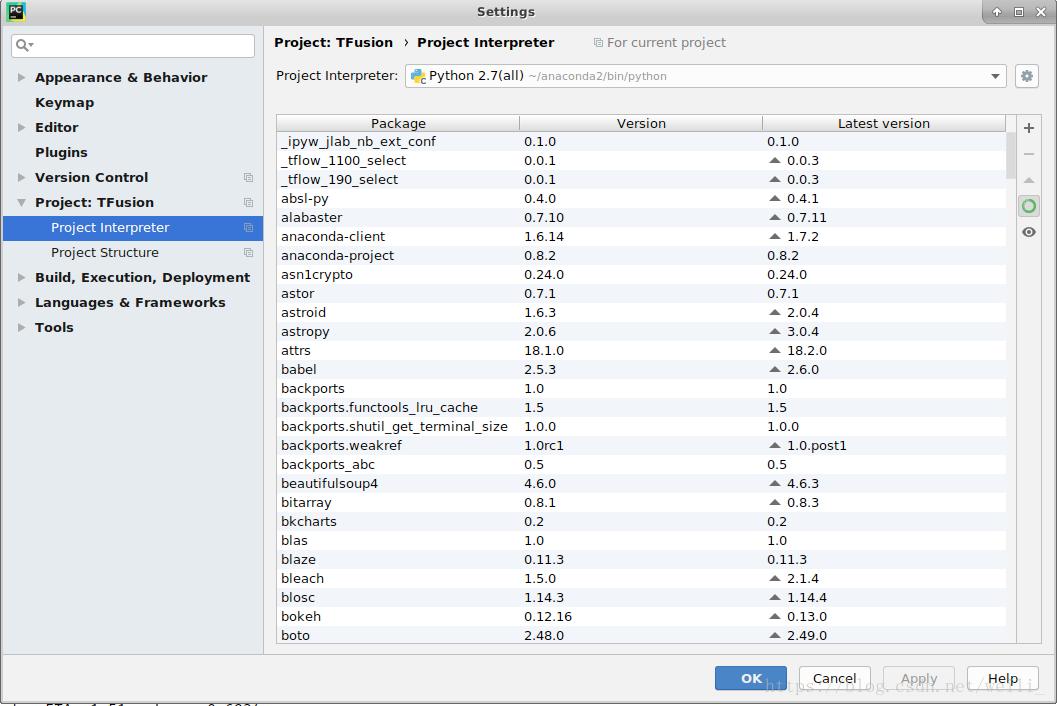Select the Plugins settings page
The width and height of the screenshot is (1057, 706).
coord(60,152)
